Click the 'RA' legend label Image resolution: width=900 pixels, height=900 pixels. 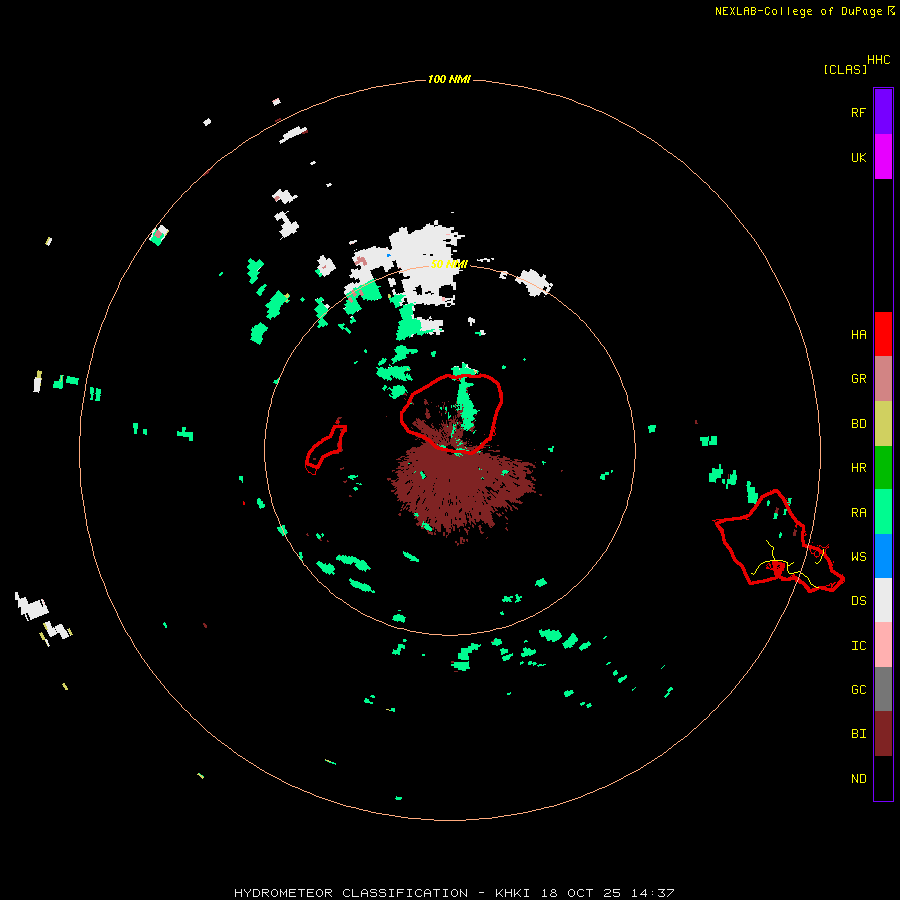coord(858,512)
